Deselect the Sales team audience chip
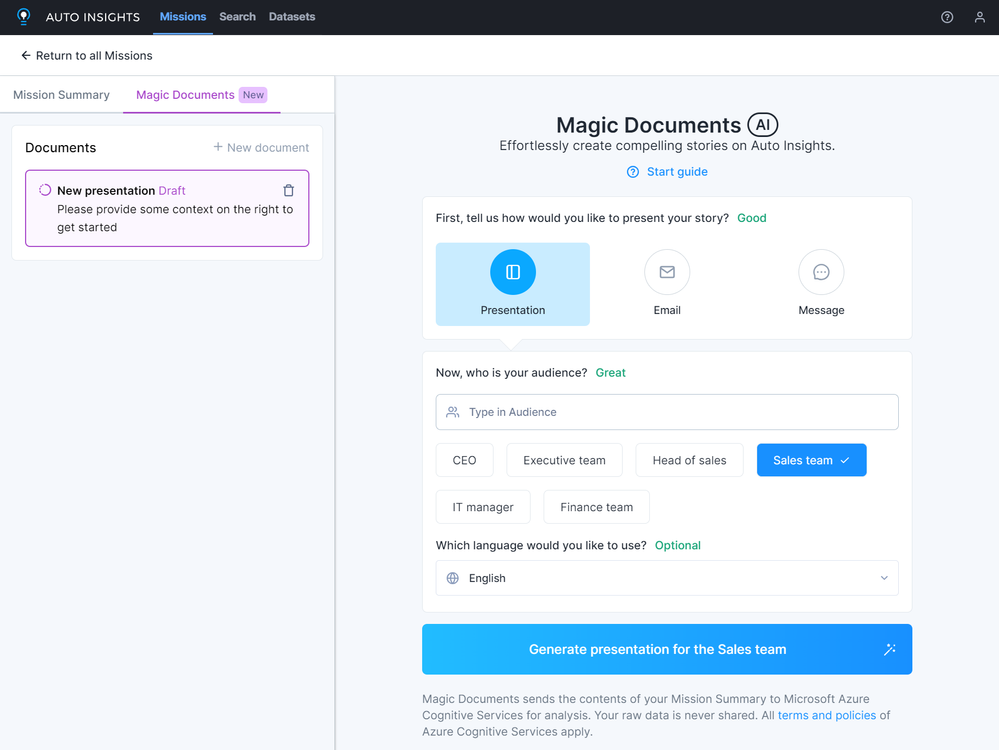 [811, 460]
